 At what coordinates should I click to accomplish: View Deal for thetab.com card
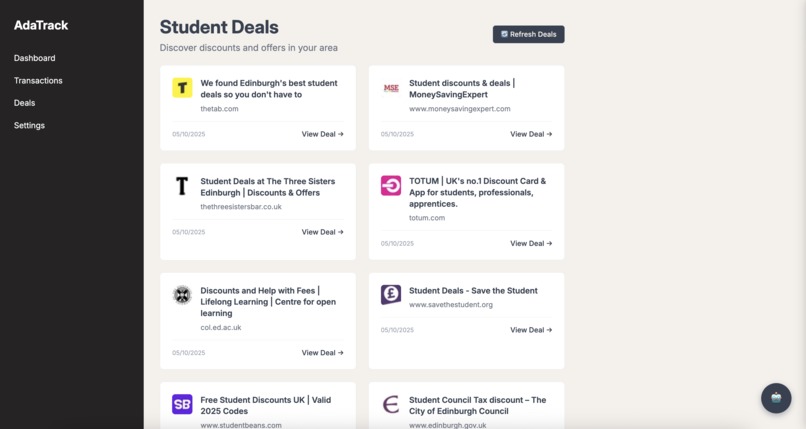[x=322, y=134]
